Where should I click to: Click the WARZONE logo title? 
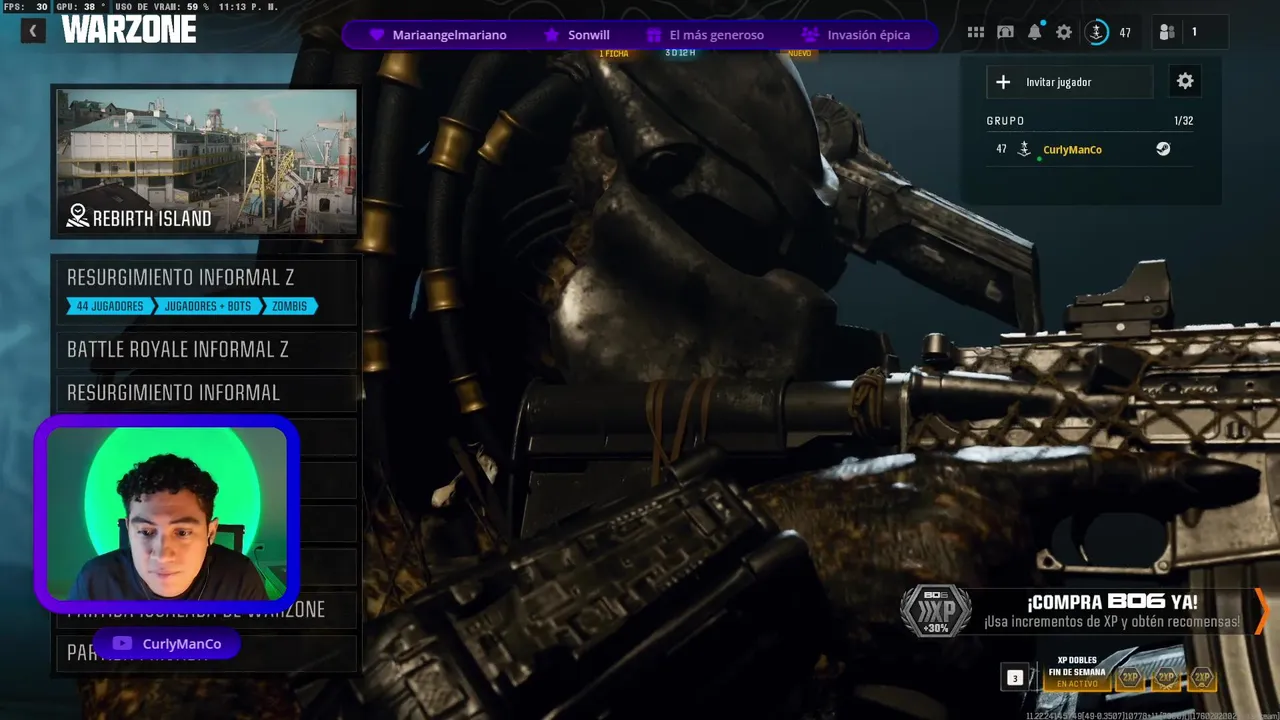click(x=129, y=30)
